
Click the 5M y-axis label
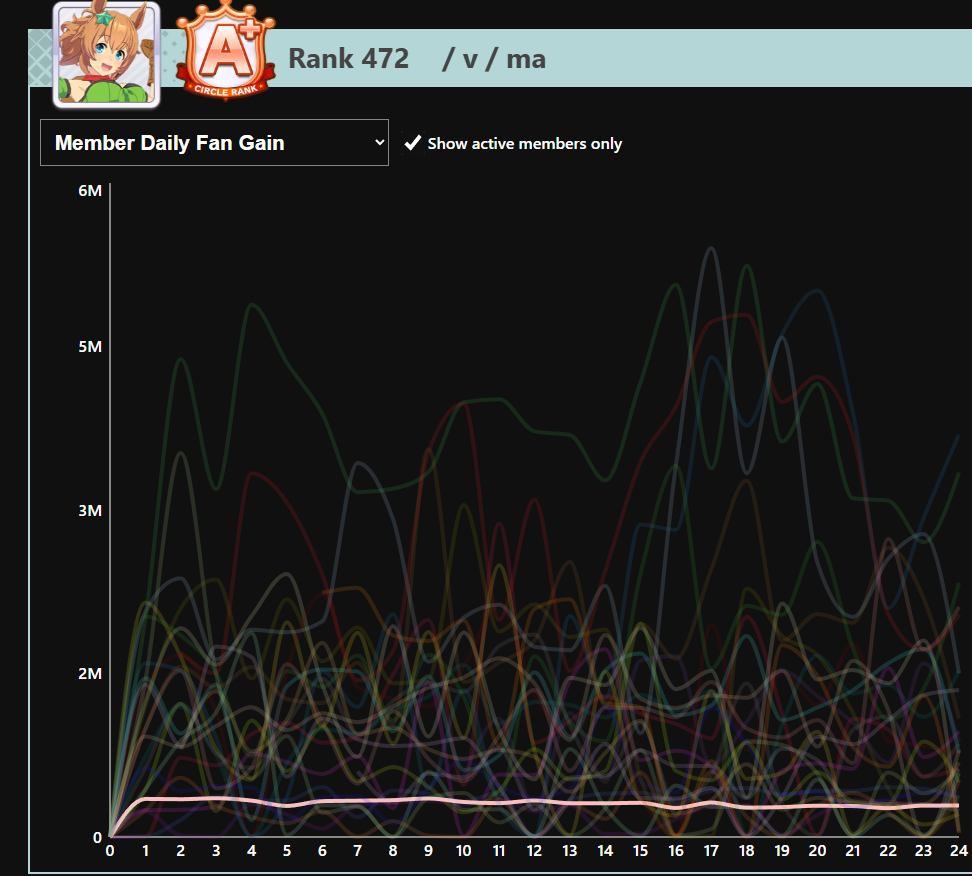90,347
